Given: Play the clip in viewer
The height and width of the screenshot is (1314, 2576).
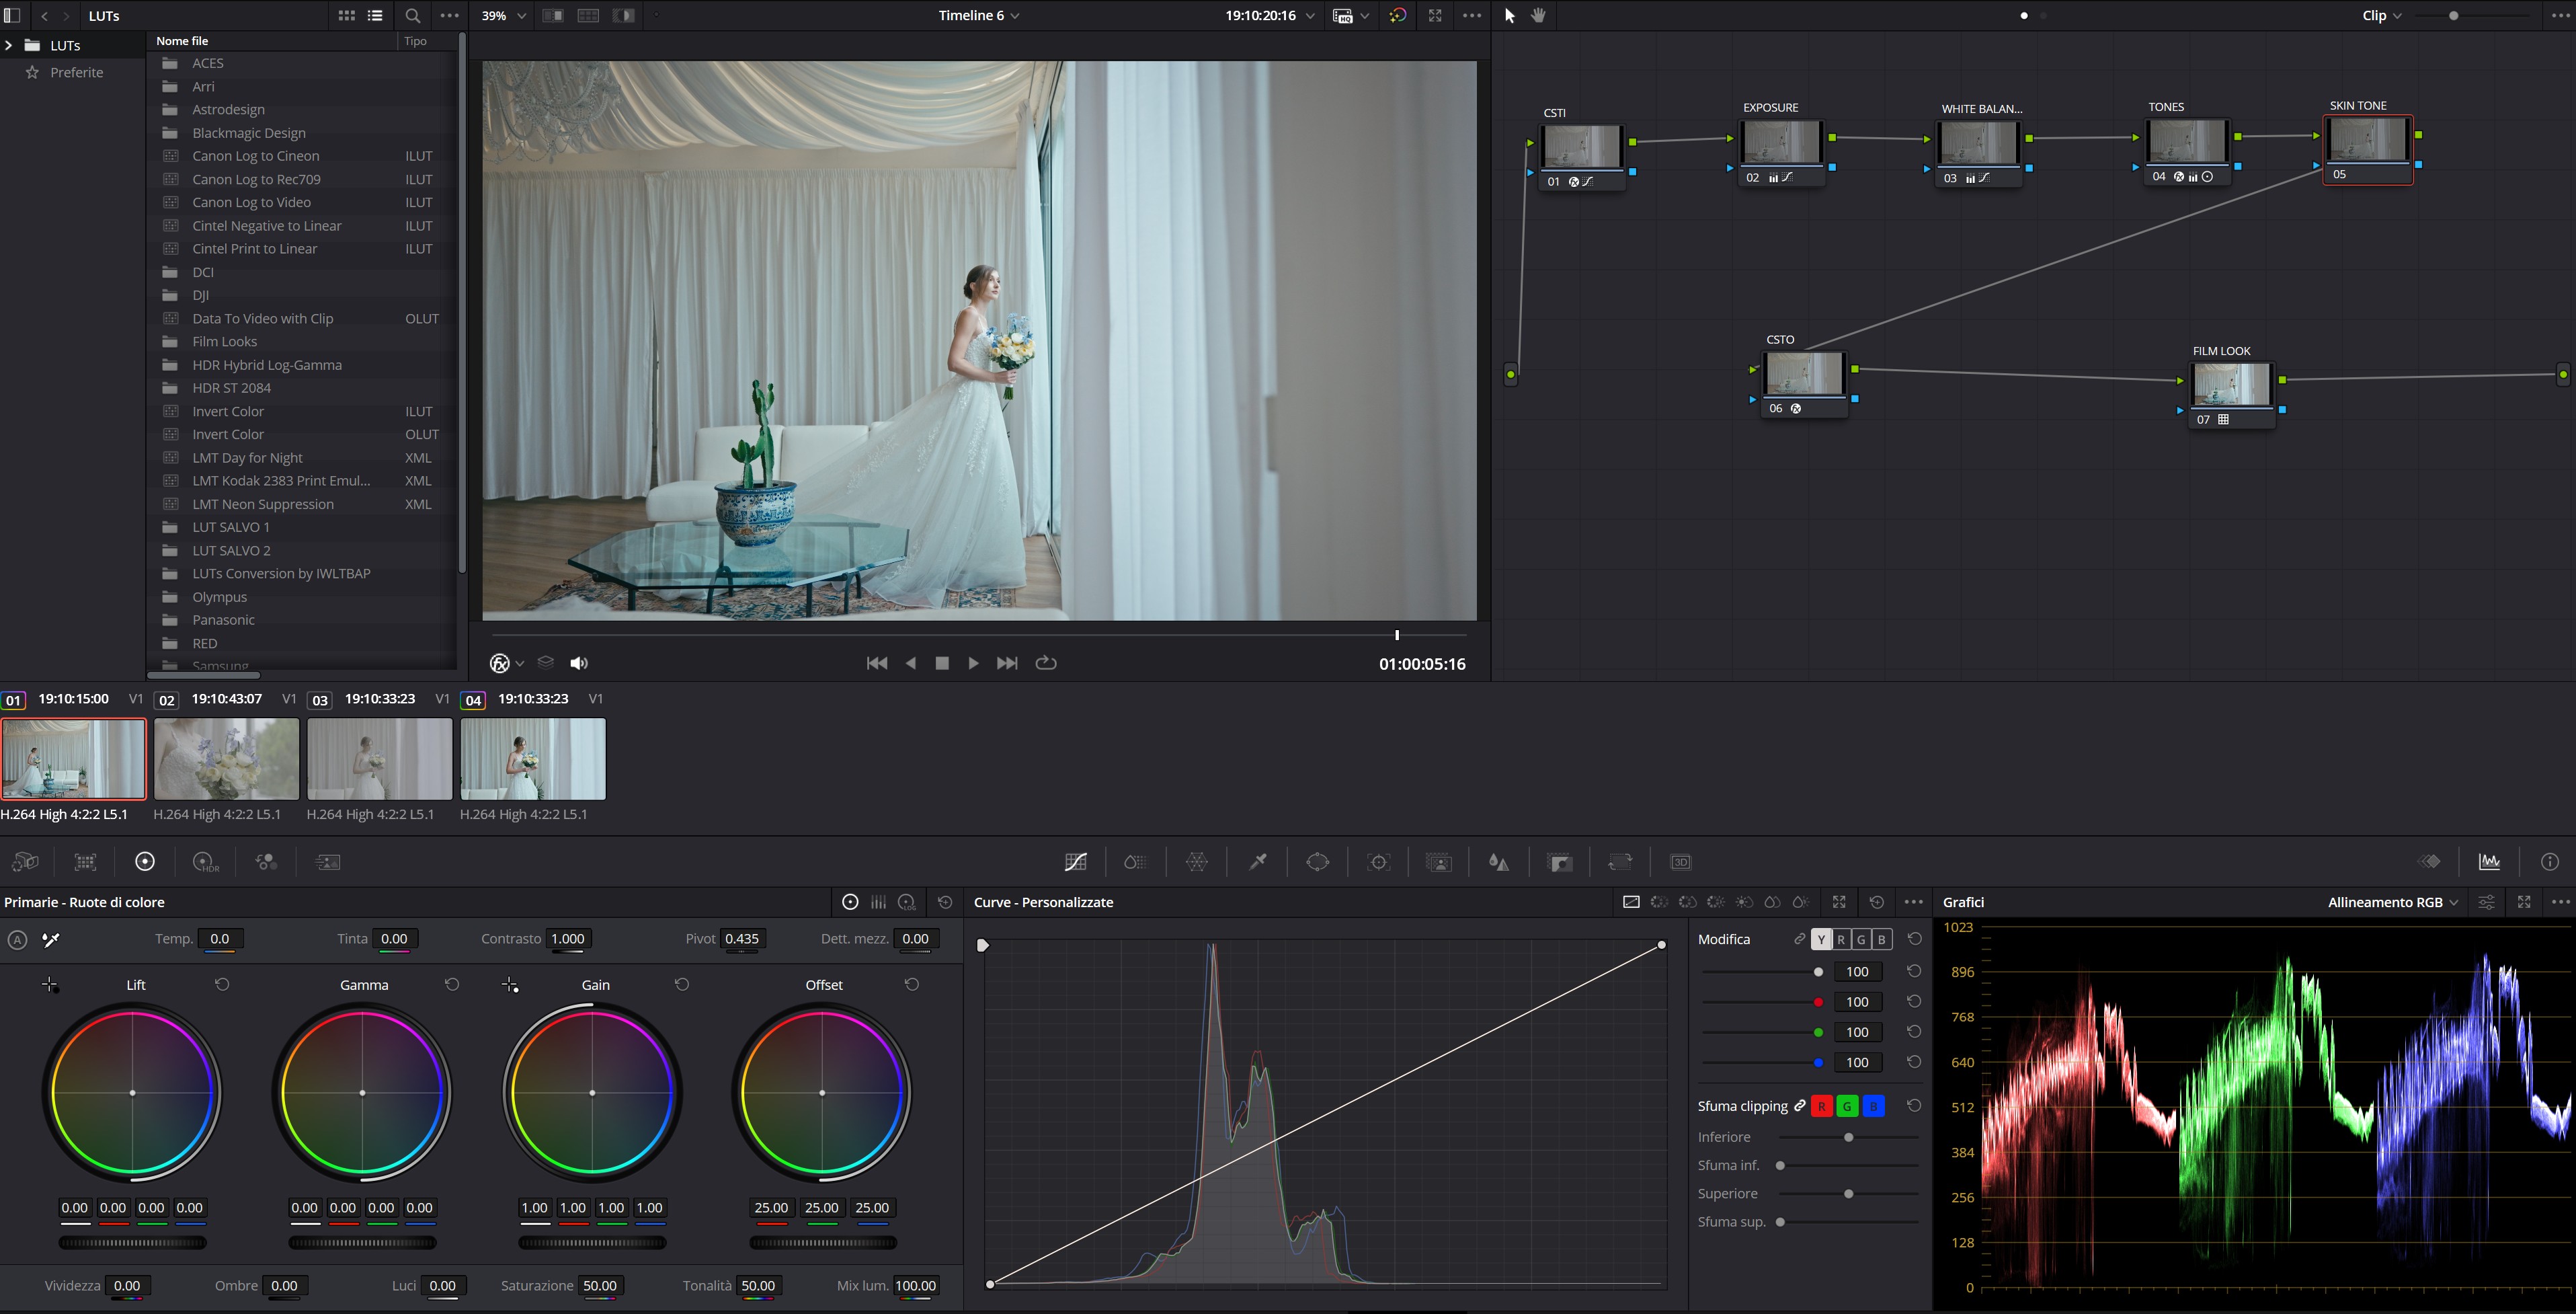Looking at the screenshot, I should tap(973, 663).
